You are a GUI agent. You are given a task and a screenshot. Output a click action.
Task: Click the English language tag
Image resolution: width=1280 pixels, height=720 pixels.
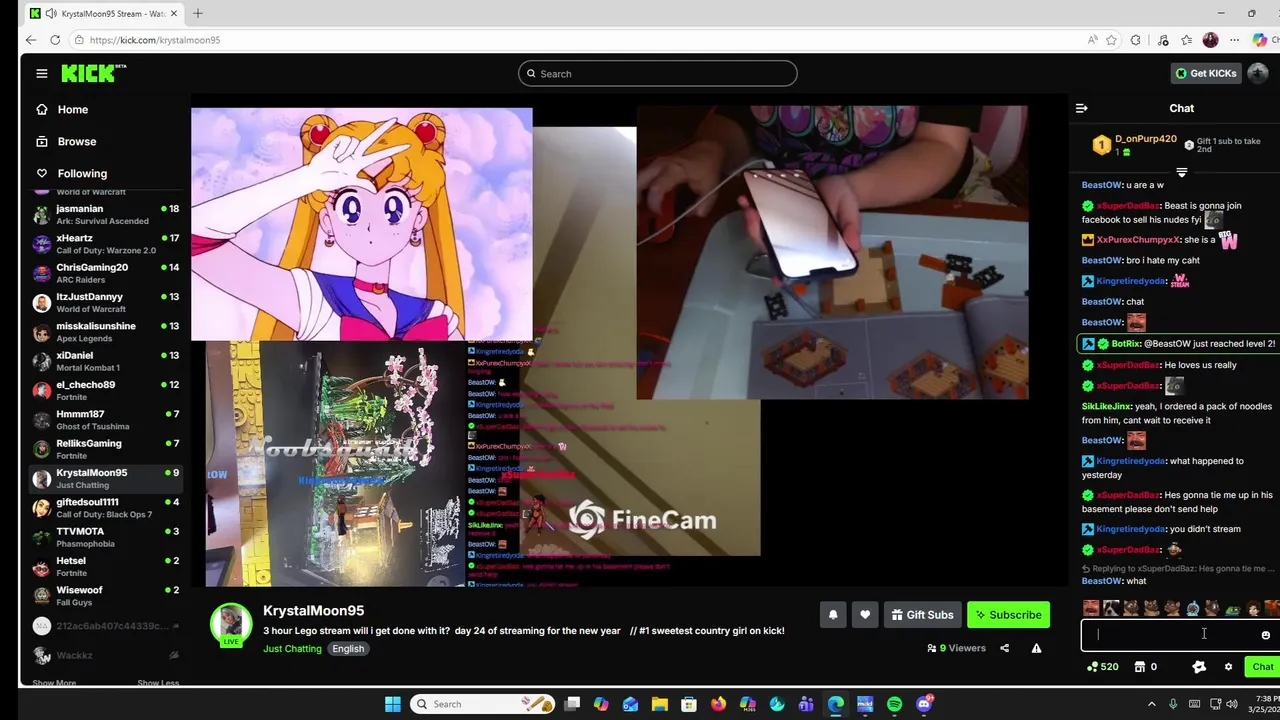(348, 649)
